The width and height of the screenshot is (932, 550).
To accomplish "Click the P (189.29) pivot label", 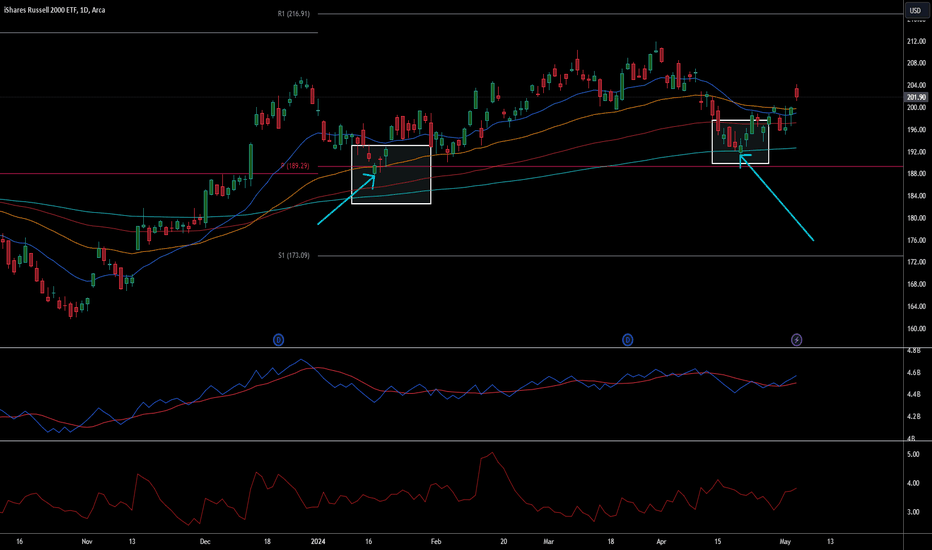I will [295, 166].
